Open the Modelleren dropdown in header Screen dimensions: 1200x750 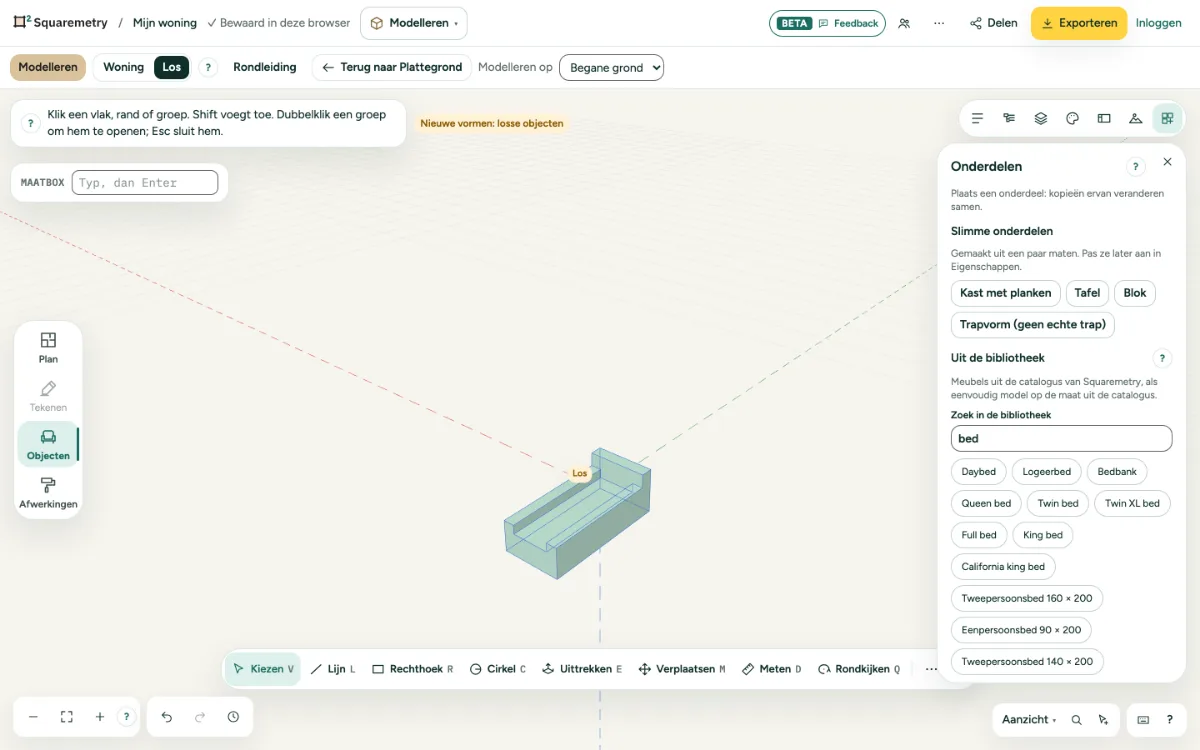(413, 23)
